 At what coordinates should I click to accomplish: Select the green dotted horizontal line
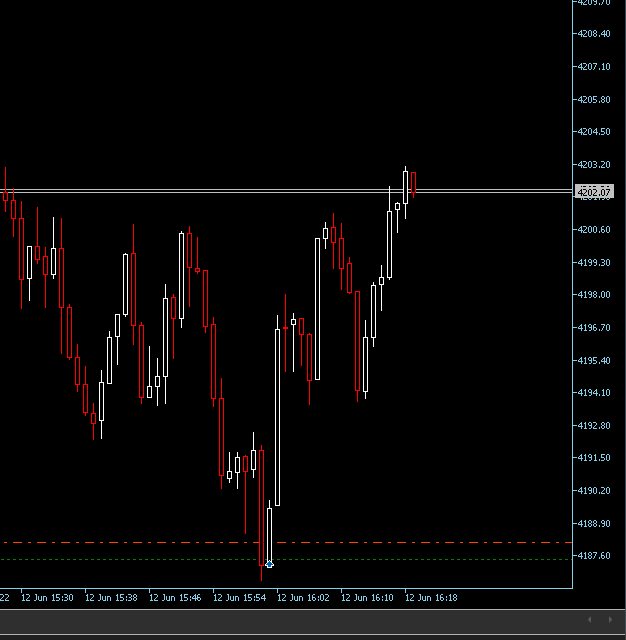point(286,560)
